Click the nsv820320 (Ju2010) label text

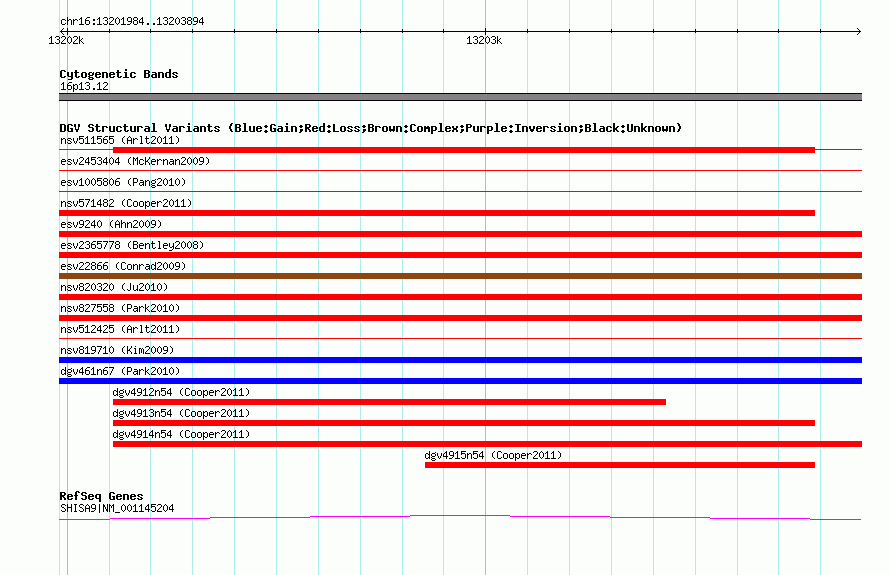click(114, 287)
